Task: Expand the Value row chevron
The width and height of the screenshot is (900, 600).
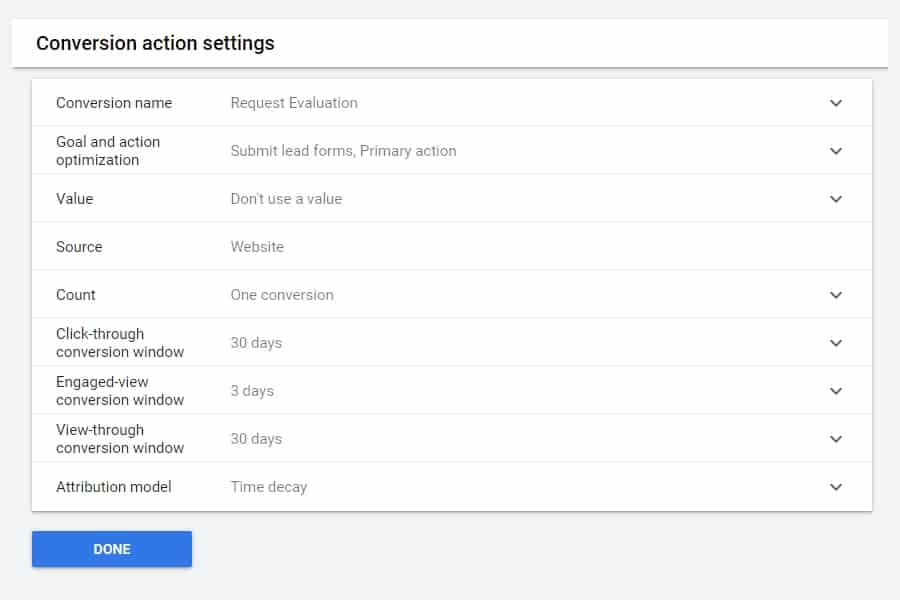Action: (x=836, y=199)
